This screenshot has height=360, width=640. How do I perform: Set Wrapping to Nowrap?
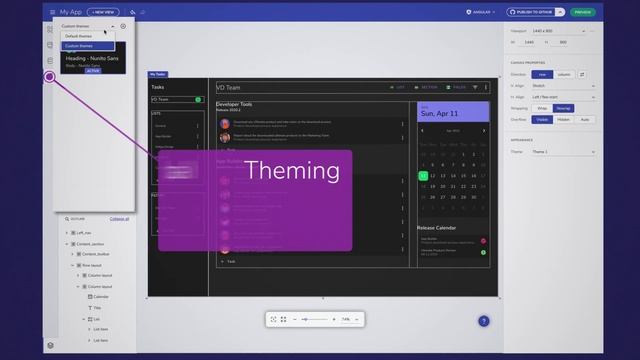563,108
